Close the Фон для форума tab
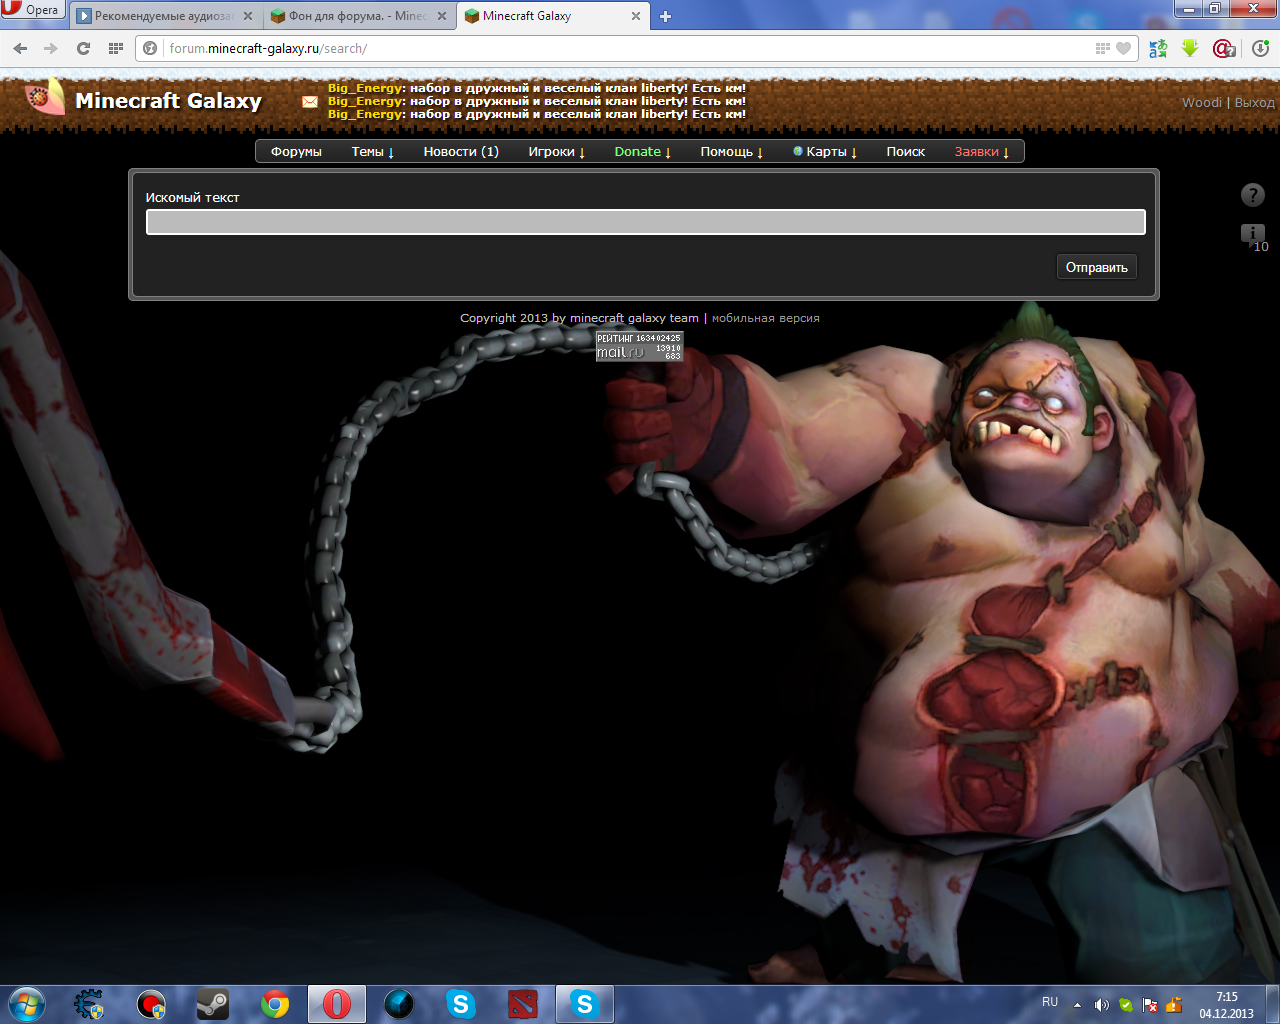The image size is (1280, 1024). tap(442, 16)
